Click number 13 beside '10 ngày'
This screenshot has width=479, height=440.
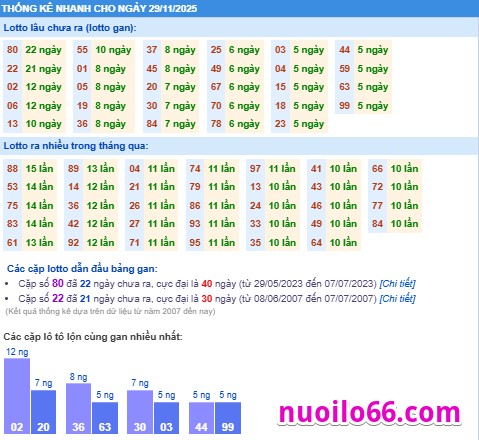coord(12,124)
